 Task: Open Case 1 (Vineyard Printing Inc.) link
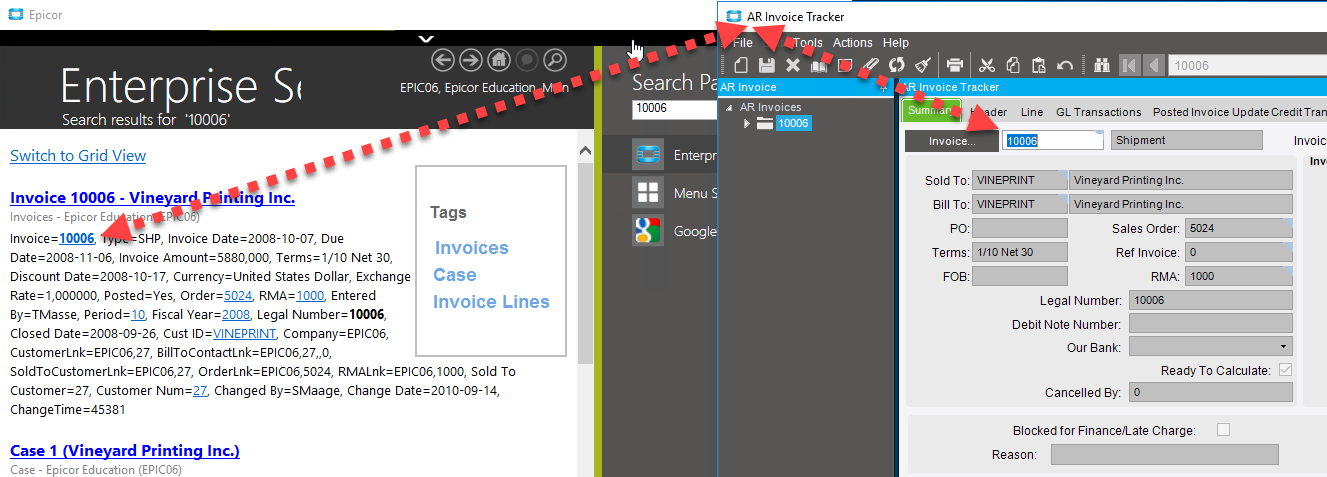[x=125, y=451]
